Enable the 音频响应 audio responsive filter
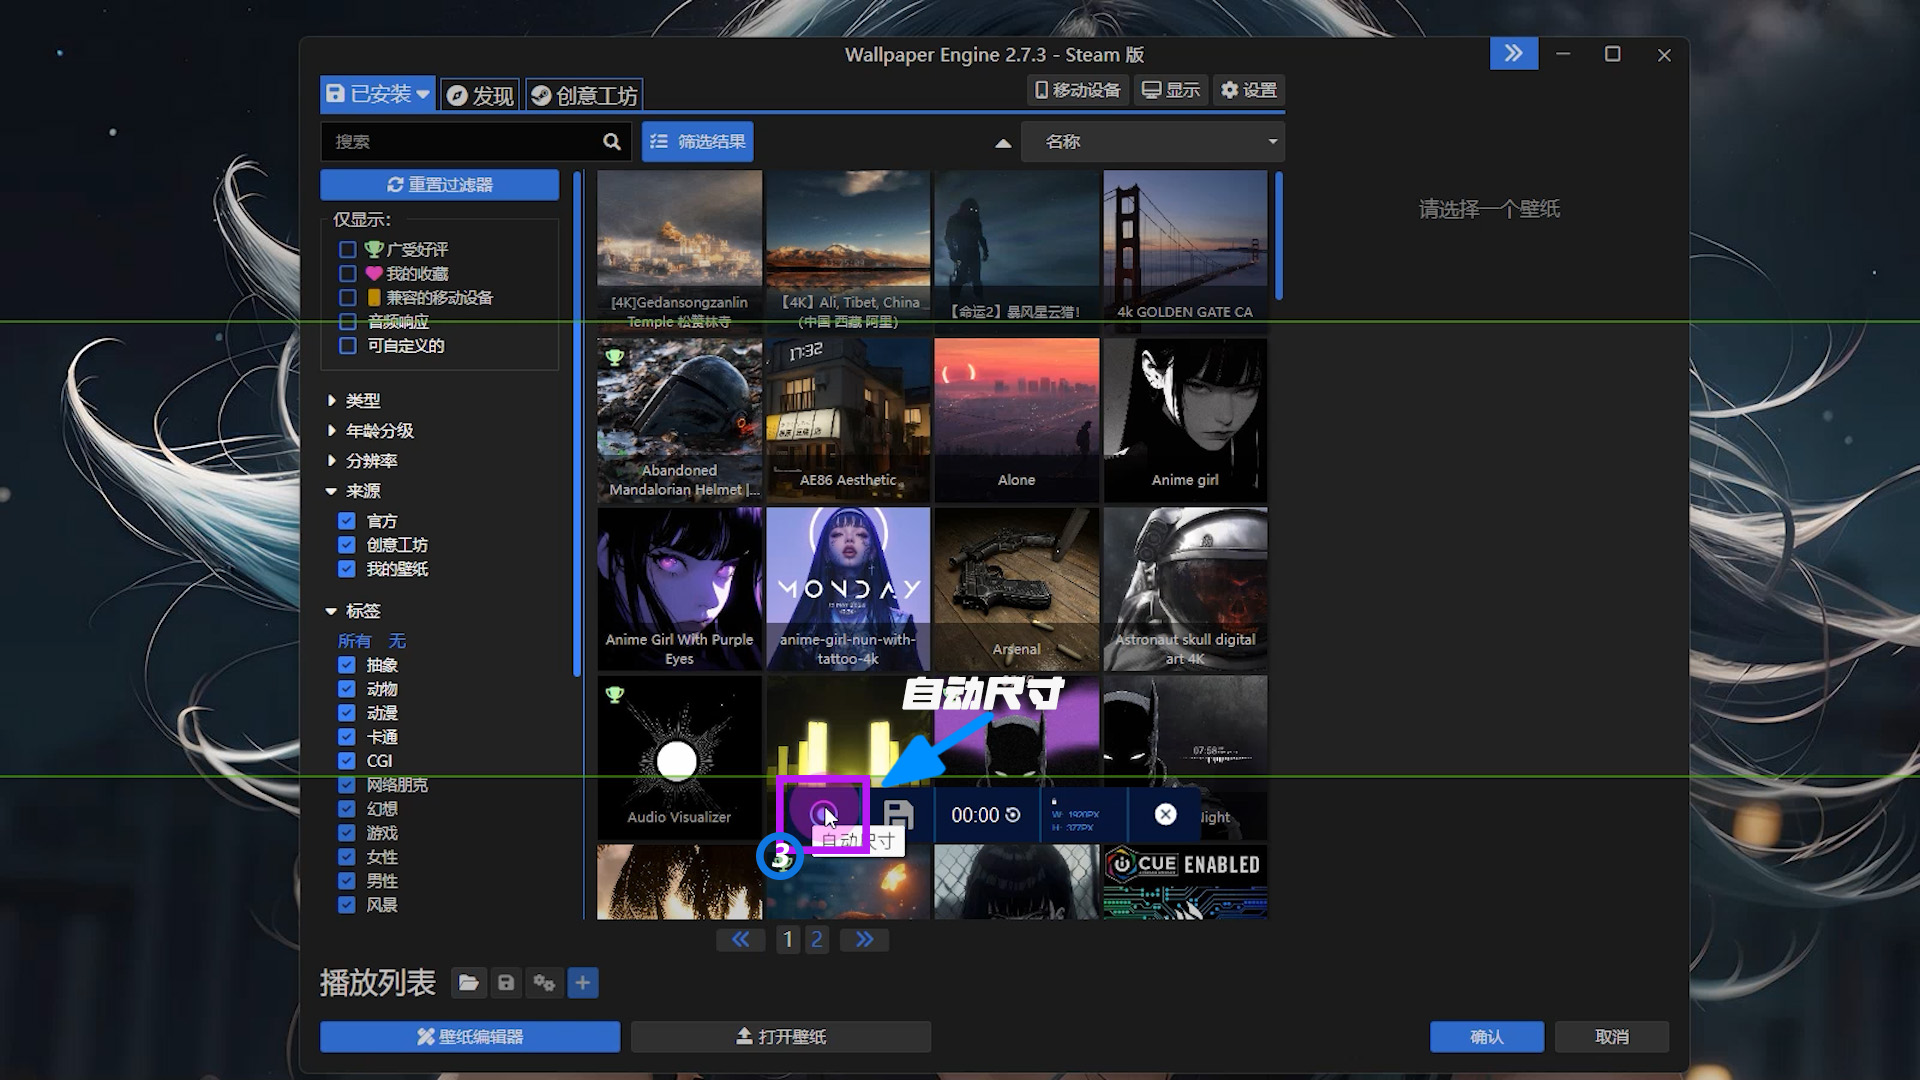This screenshot has height=1080, width=1920. 347,321
